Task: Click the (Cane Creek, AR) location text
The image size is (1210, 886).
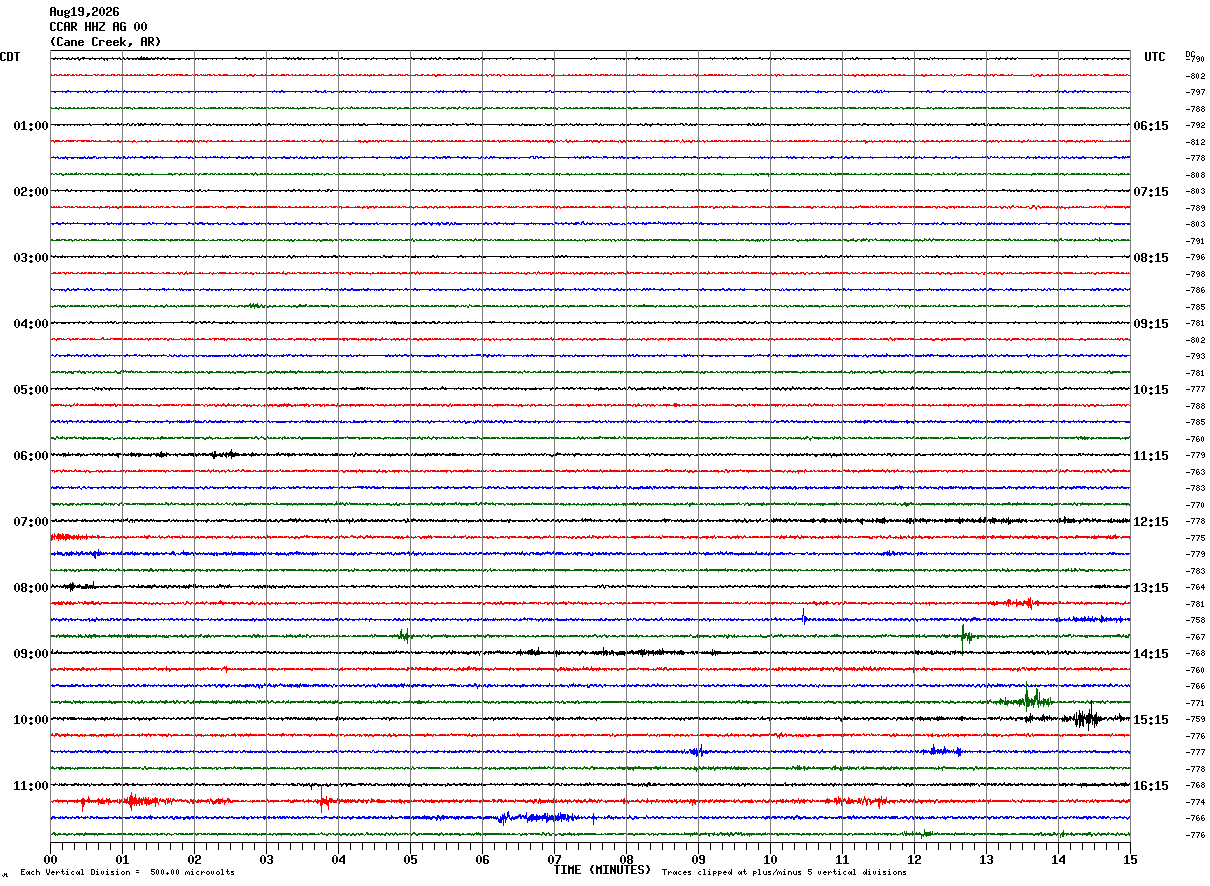Action: coord(105,42)
